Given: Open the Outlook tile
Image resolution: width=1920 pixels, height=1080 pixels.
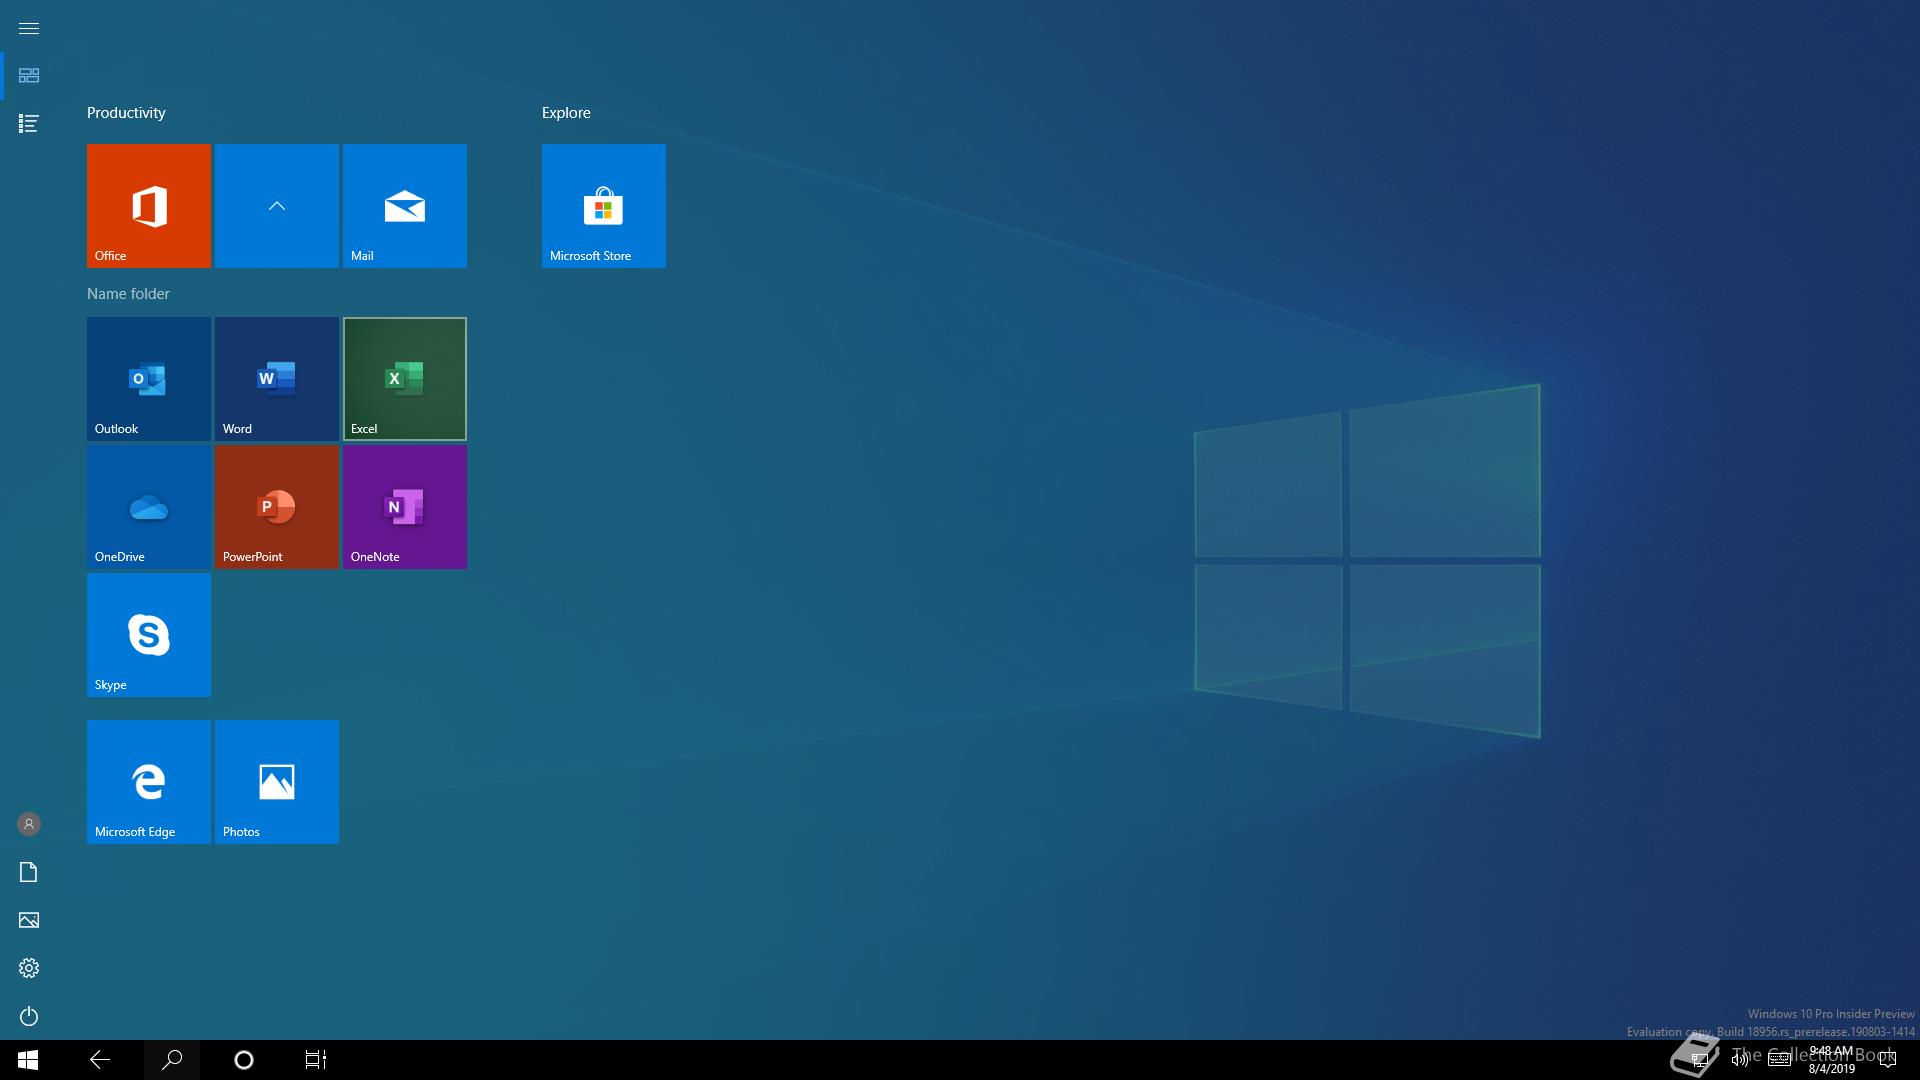Looking at the screenshot, I should tap(148, 378).
